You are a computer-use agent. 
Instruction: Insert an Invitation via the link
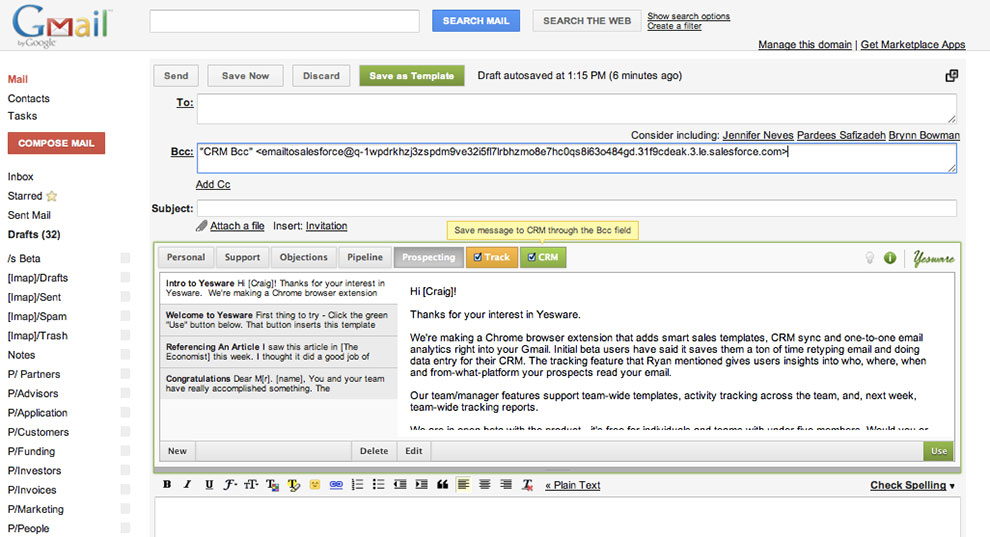tap(326, 226)
